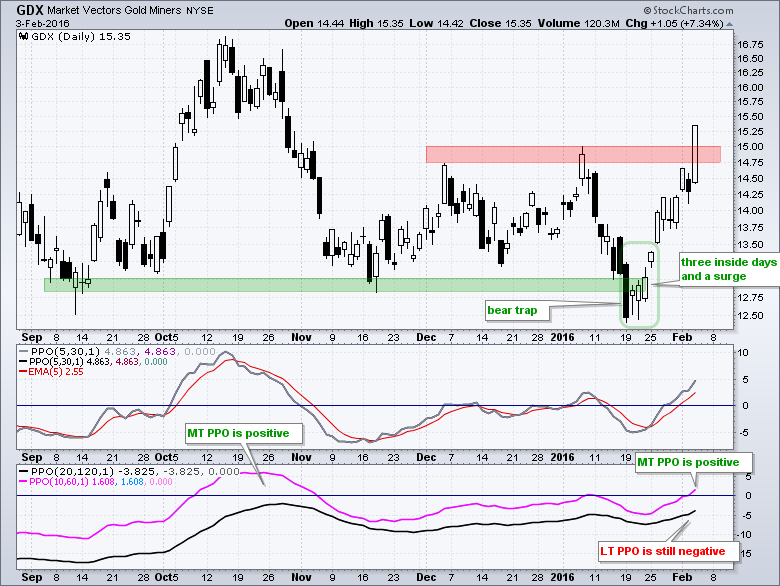Click the 12.75 price axis label
This screenshot has height=586, width=780.
point(750,298)
